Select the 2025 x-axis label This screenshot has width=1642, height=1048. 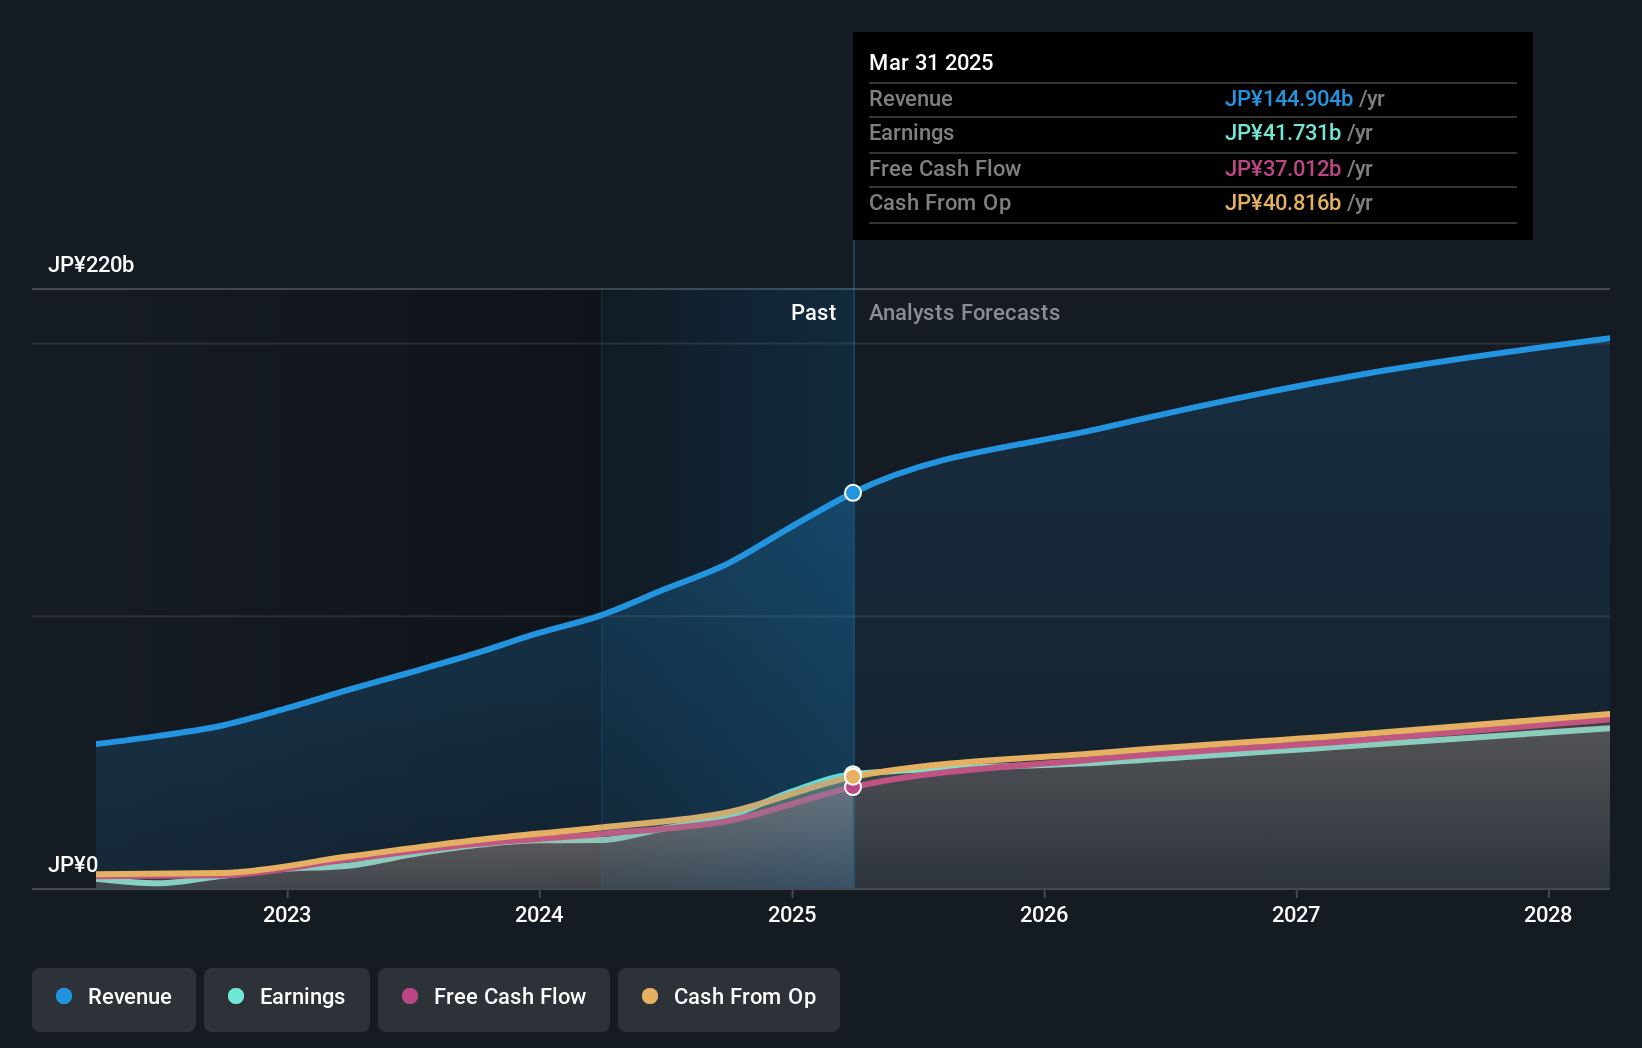(x=792, y=914)
